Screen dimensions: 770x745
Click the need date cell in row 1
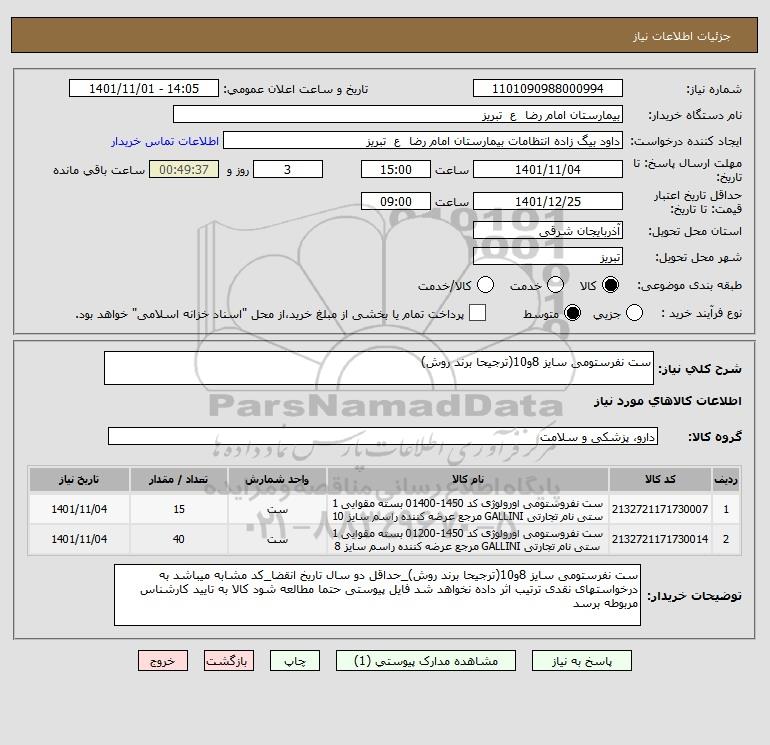[x=79, y=509]
